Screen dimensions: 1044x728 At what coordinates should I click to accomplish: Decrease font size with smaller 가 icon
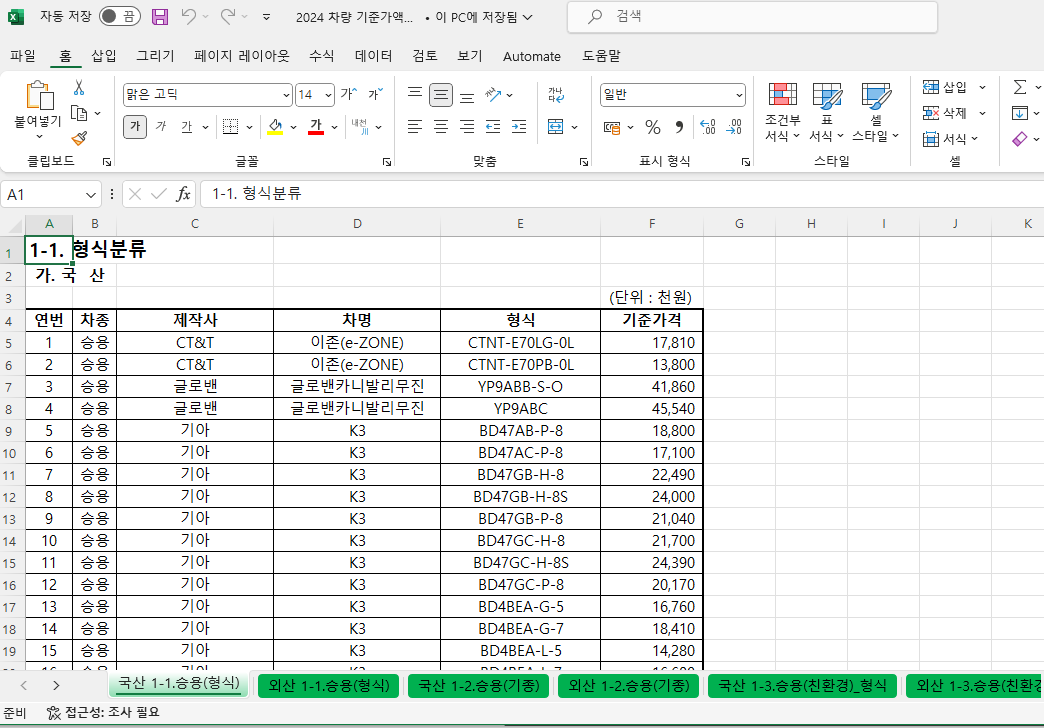point(376,95)
